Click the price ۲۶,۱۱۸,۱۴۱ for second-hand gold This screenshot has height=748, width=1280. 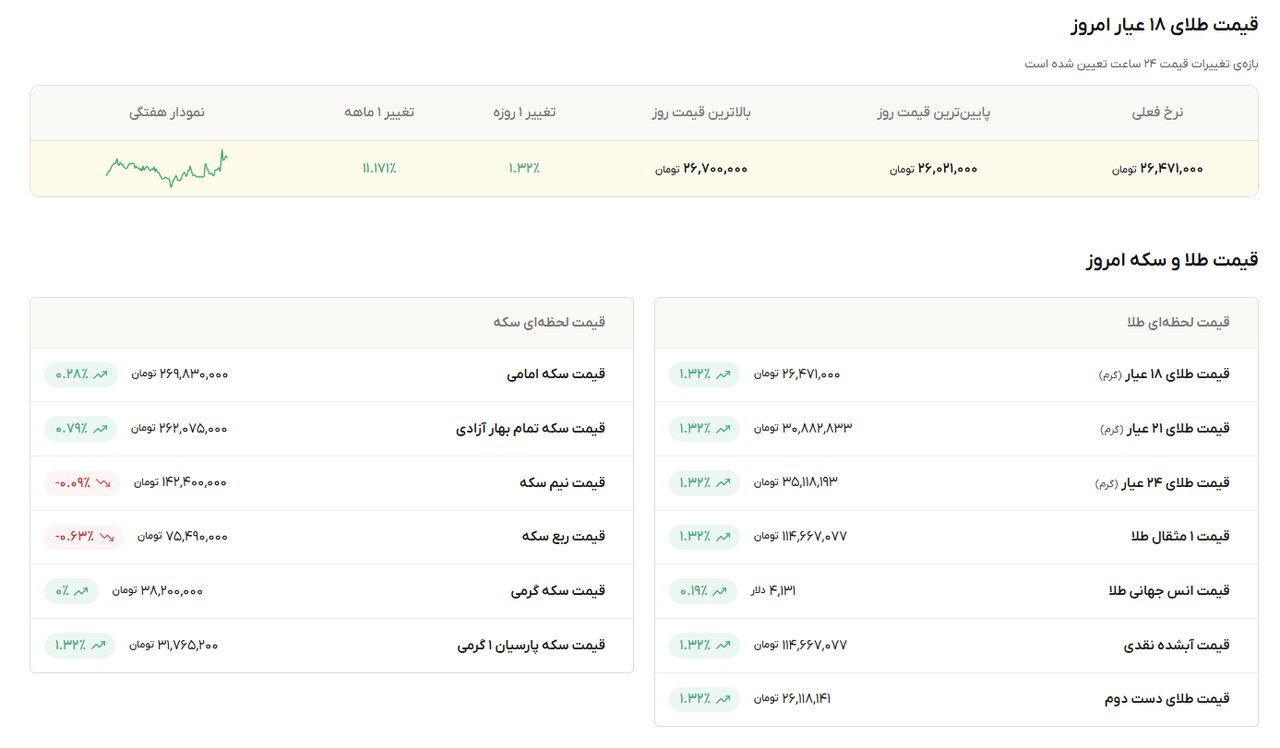click(x=792, y=698)
